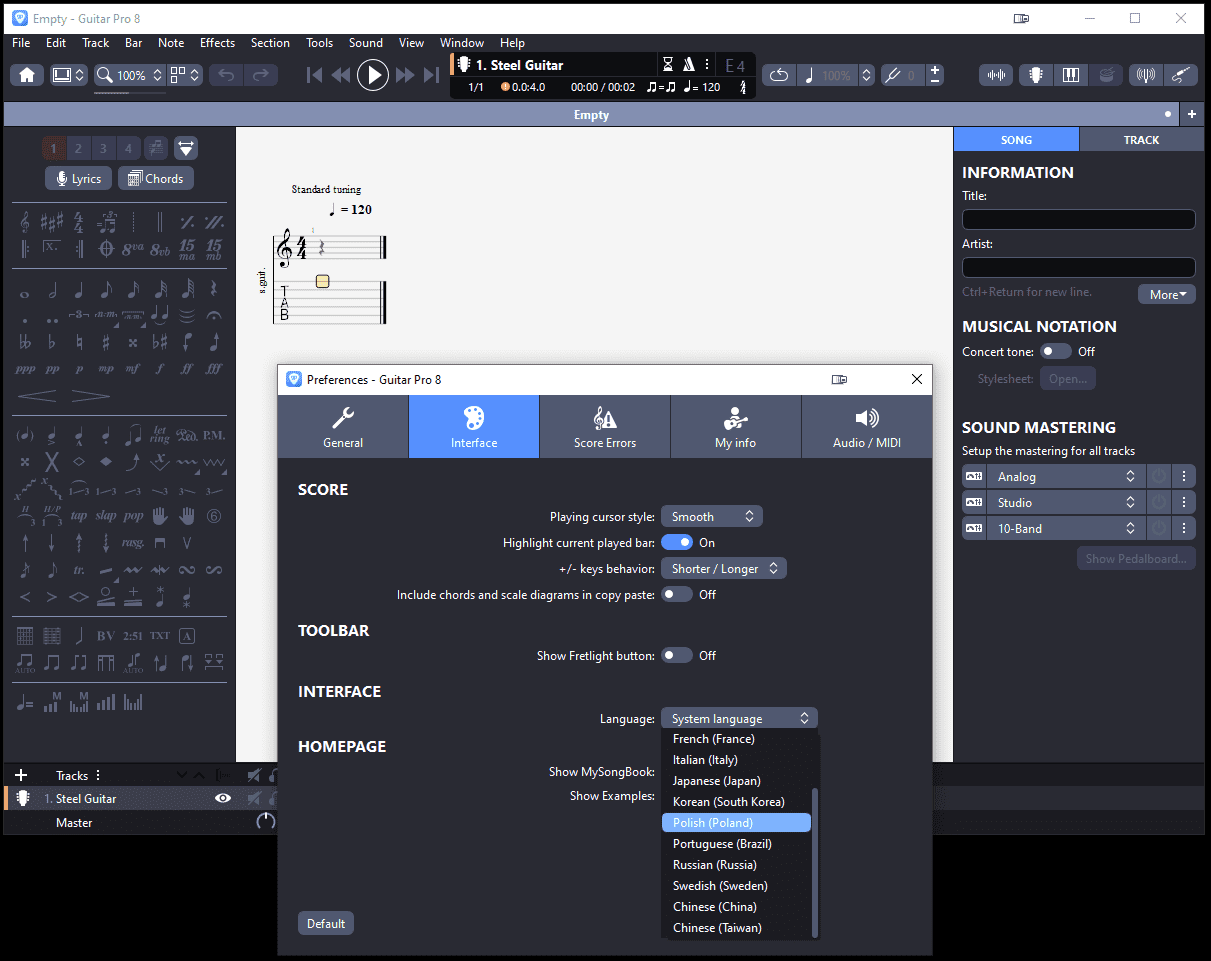
Task: Select voice 3 button in the edition palette
Action: point(103,149)
